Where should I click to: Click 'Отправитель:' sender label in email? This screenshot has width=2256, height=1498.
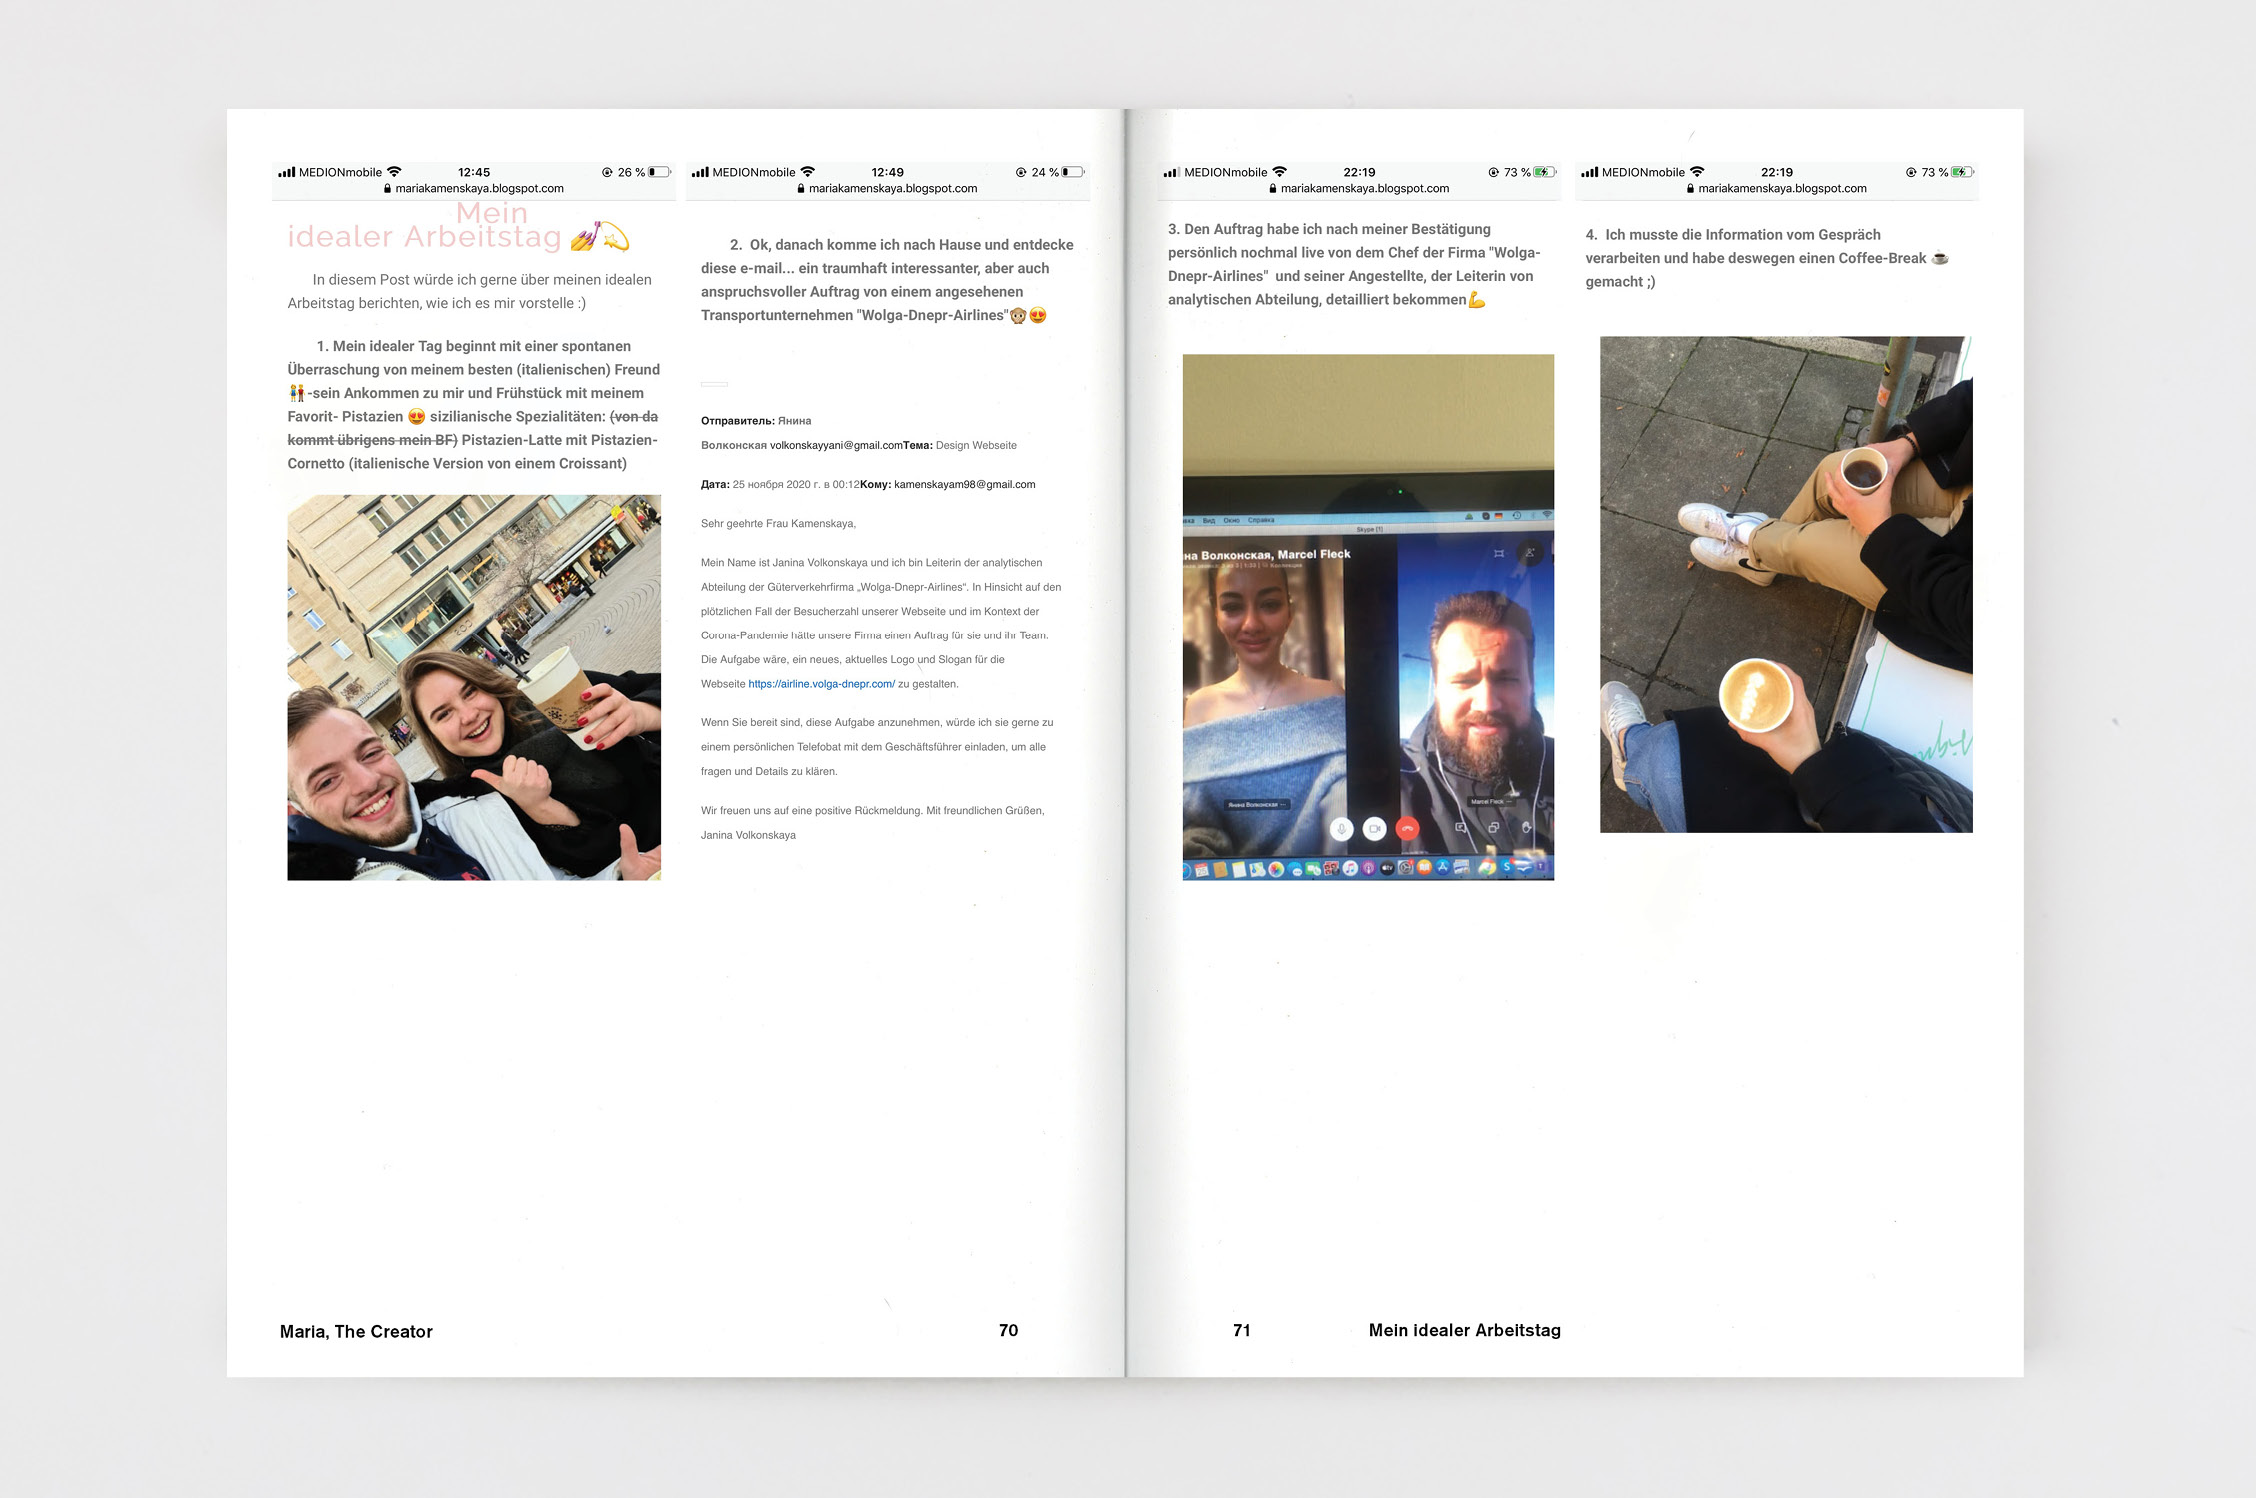point(738,421)
